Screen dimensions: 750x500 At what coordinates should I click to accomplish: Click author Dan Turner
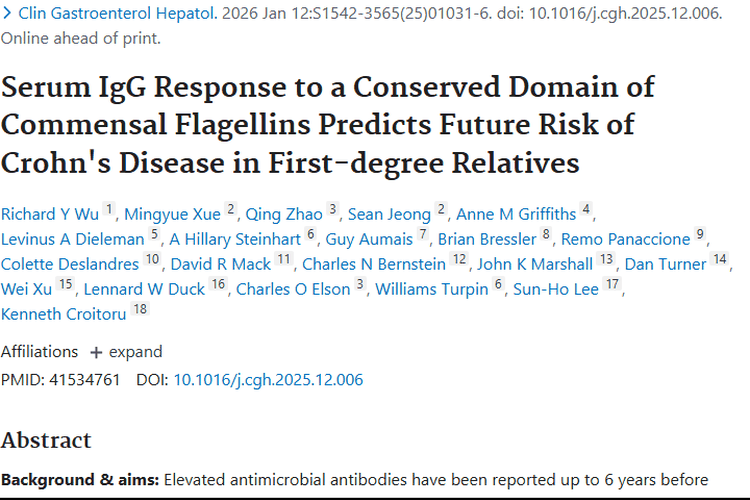[665, 265]
